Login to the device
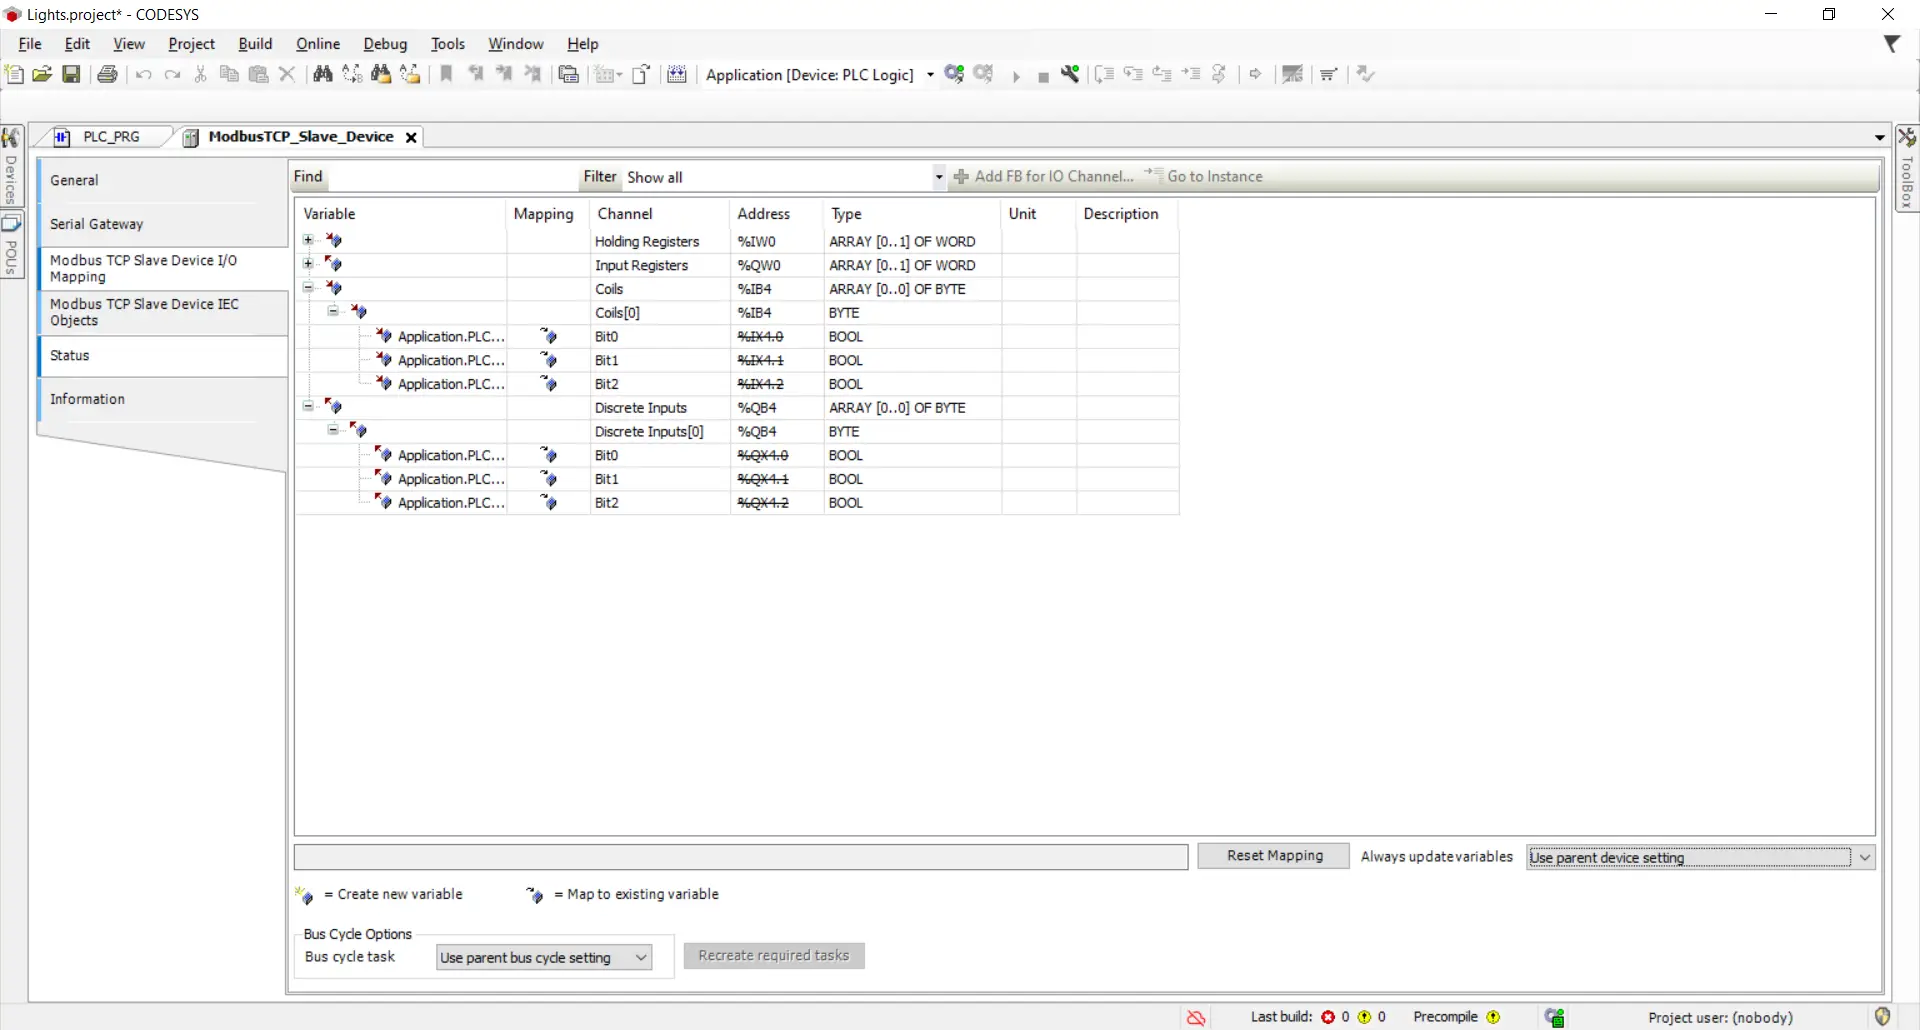 tap(954, 74)
